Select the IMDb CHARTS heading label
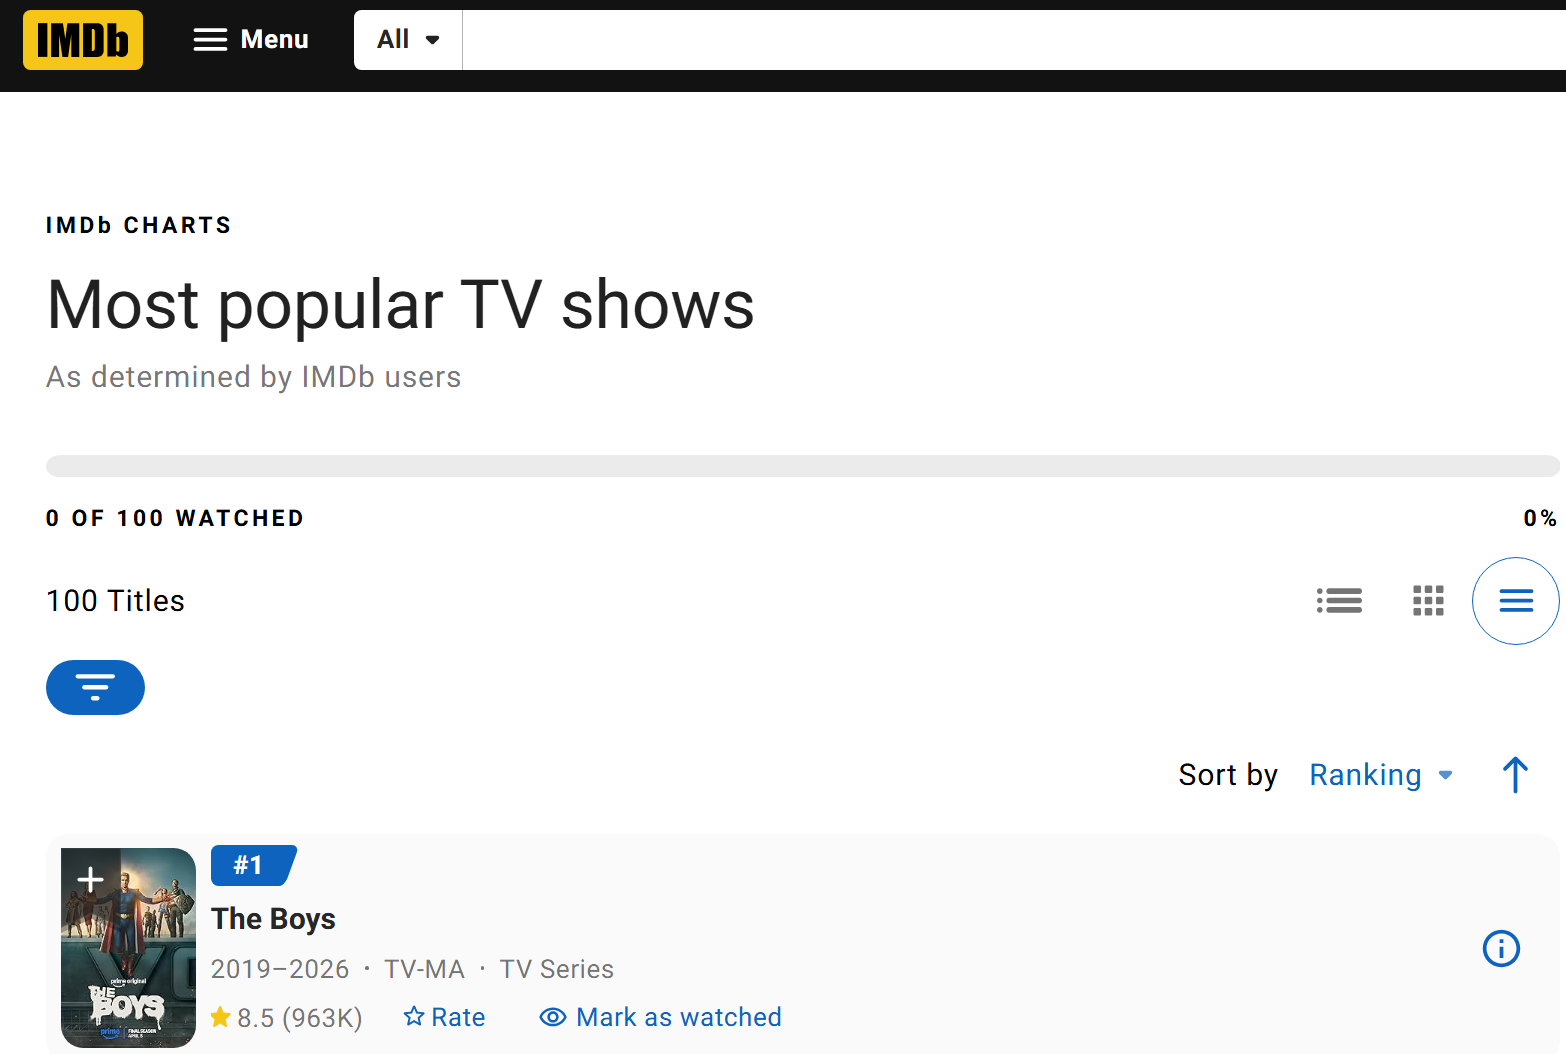This screenshot has height=1054, width=1566. pos(139,225)
